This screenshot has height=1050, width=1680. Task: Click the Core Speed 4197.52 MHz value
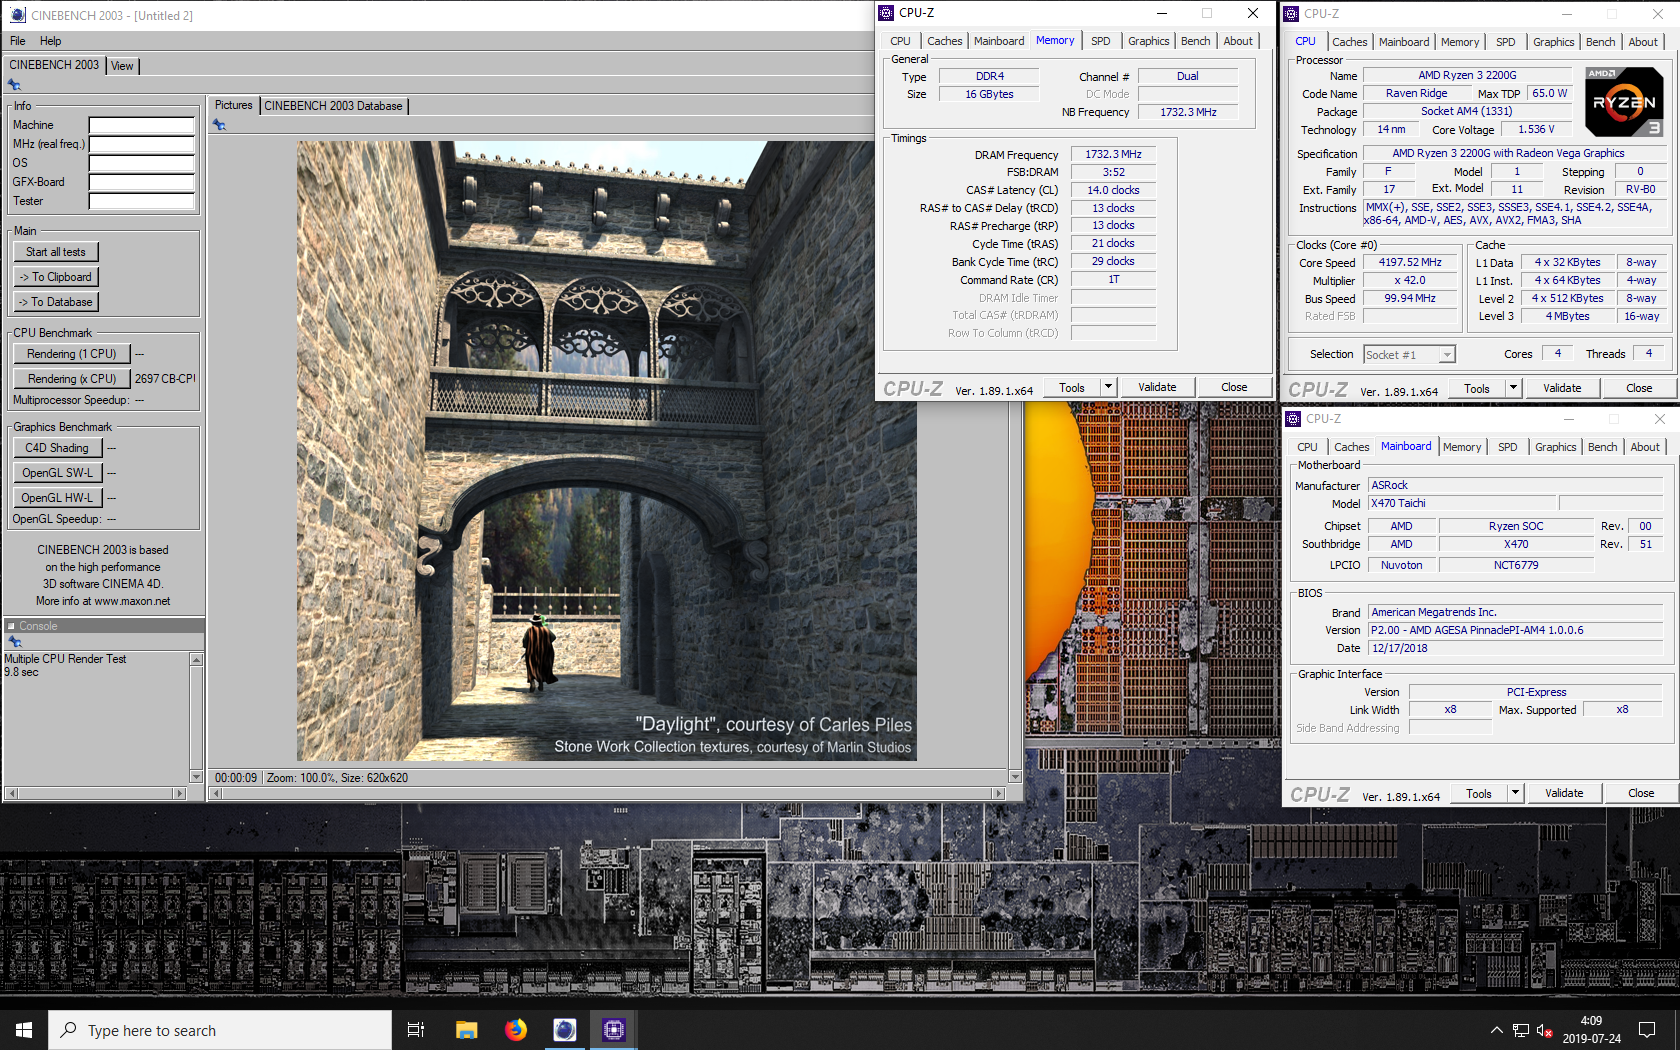1410,262
